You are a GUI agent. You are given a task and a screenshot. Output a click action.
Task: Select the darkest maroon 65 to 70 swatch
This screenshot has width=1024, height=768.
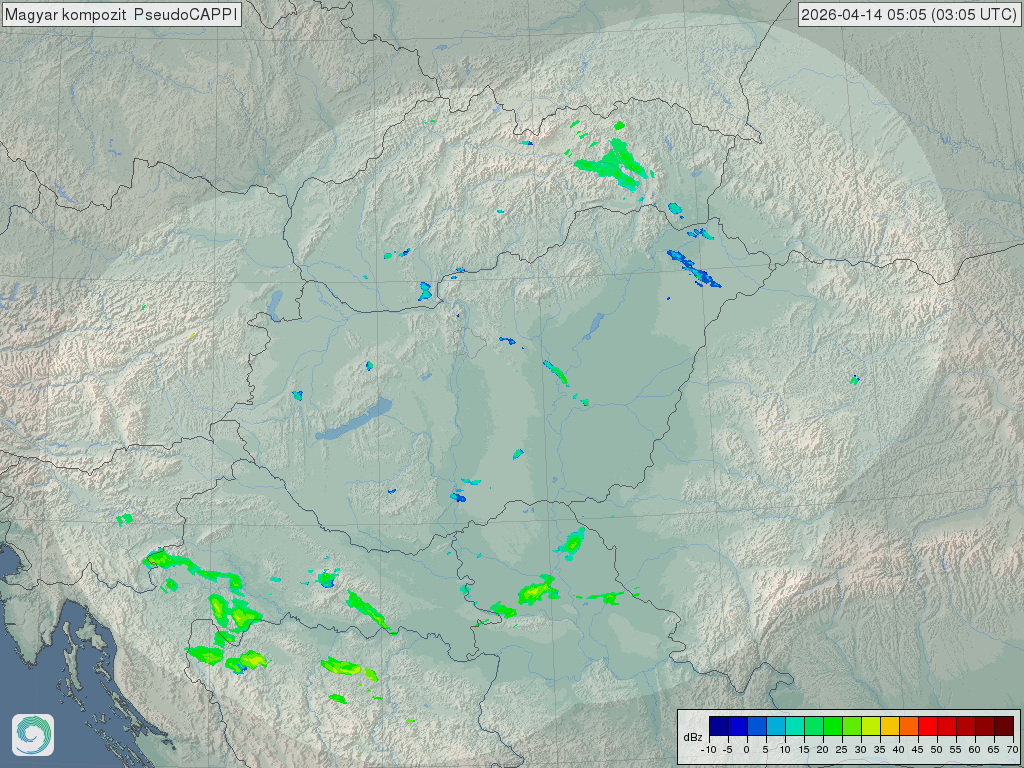(x=1003, y=726)
